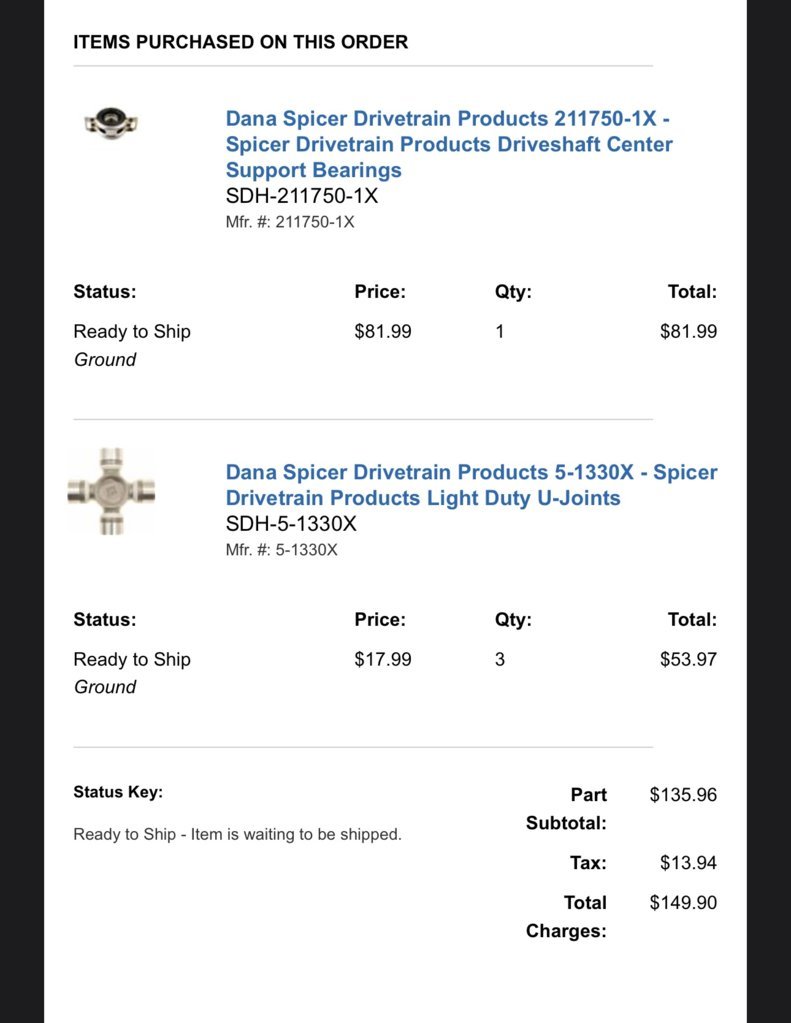This screenshot has height=1023, width=791.
Task: Click the $135.96 part subtotal amount
Action: tap(683, 795)
